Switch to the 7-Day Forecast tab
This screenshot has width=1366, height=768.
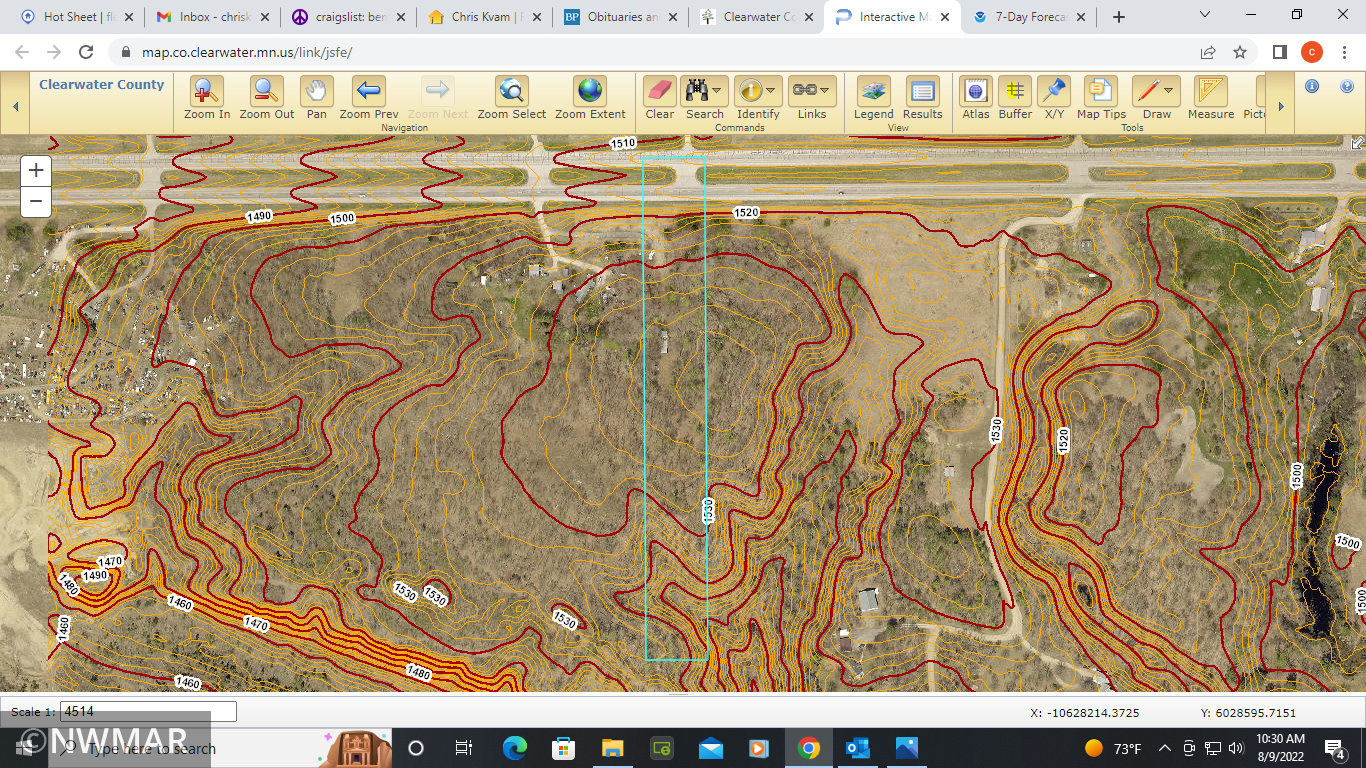tap(1030, 17)
